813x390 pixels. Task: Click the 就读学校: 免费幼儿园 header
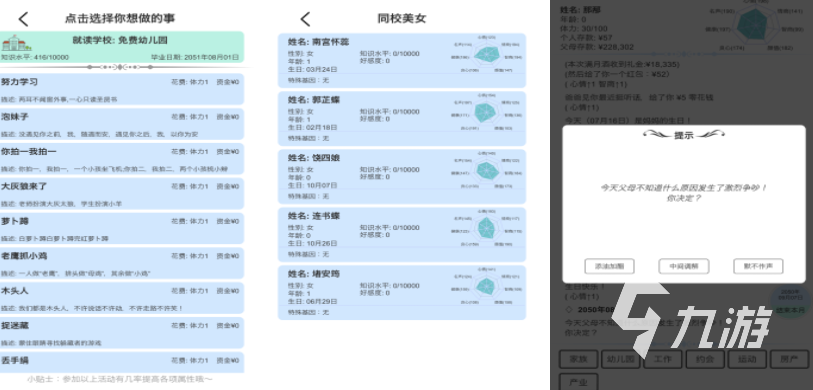[120, 40]
